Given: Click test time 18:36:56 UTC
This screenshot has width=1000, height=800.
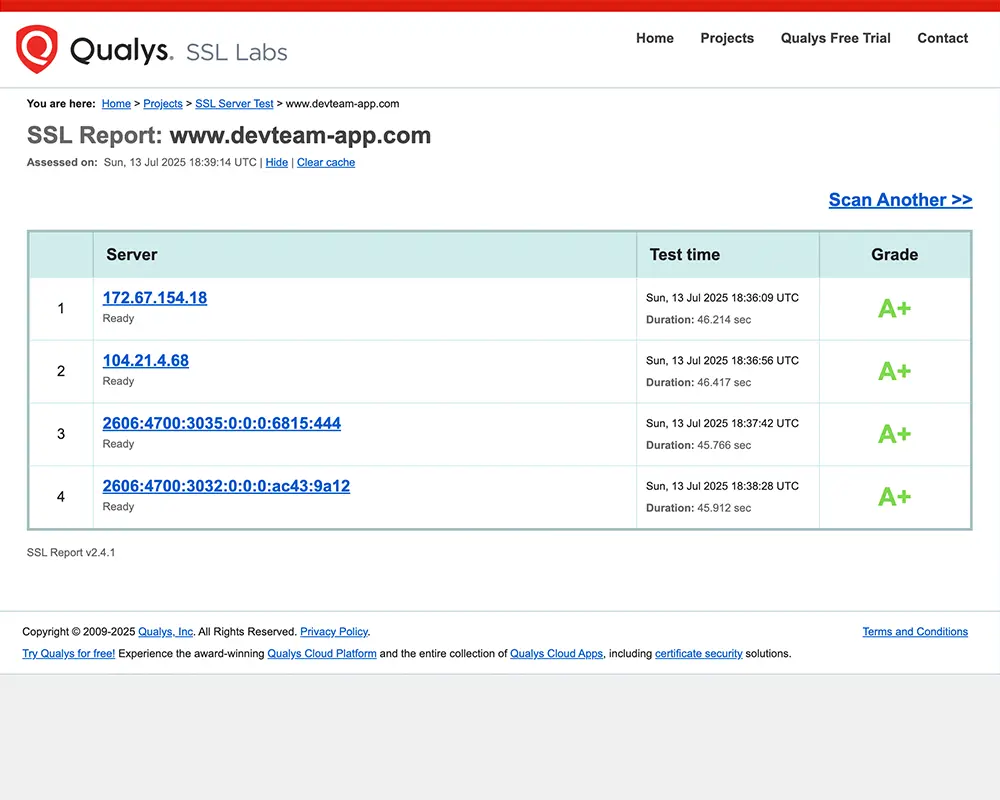Looking at the screenshot, I should pyautogui.click(x=722, y=360).
